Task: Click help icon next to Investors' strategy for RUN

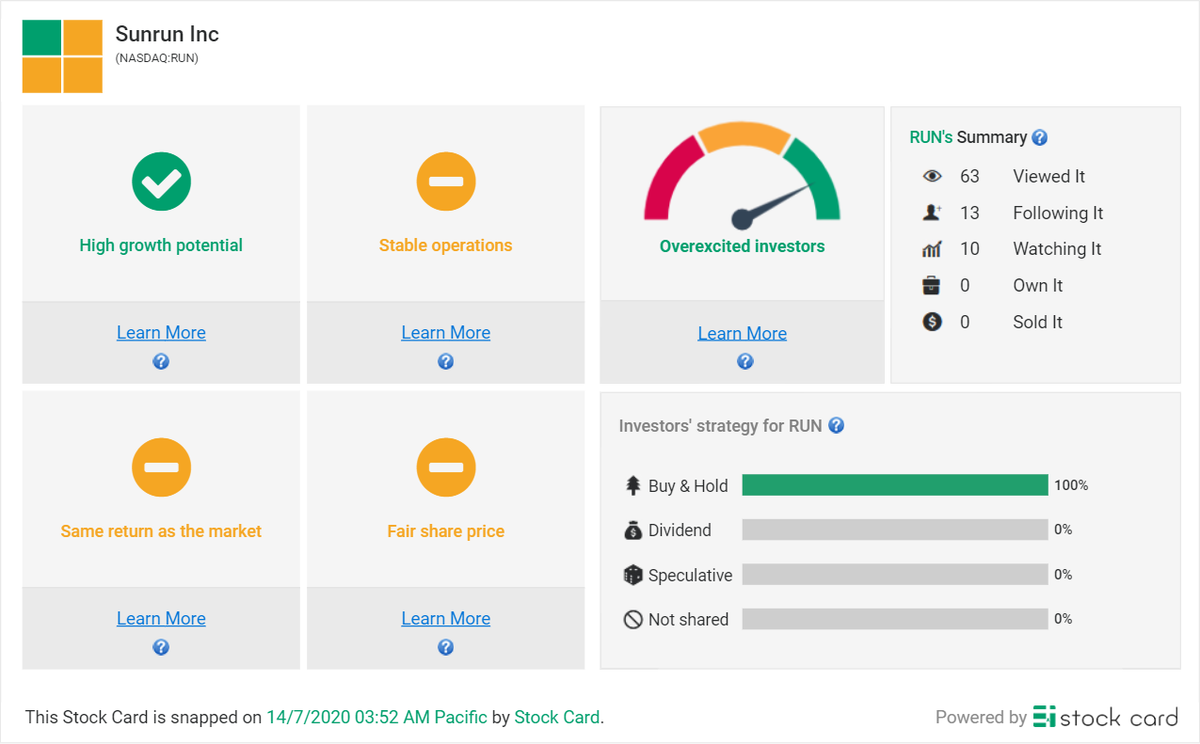Action: click(837, 425)
